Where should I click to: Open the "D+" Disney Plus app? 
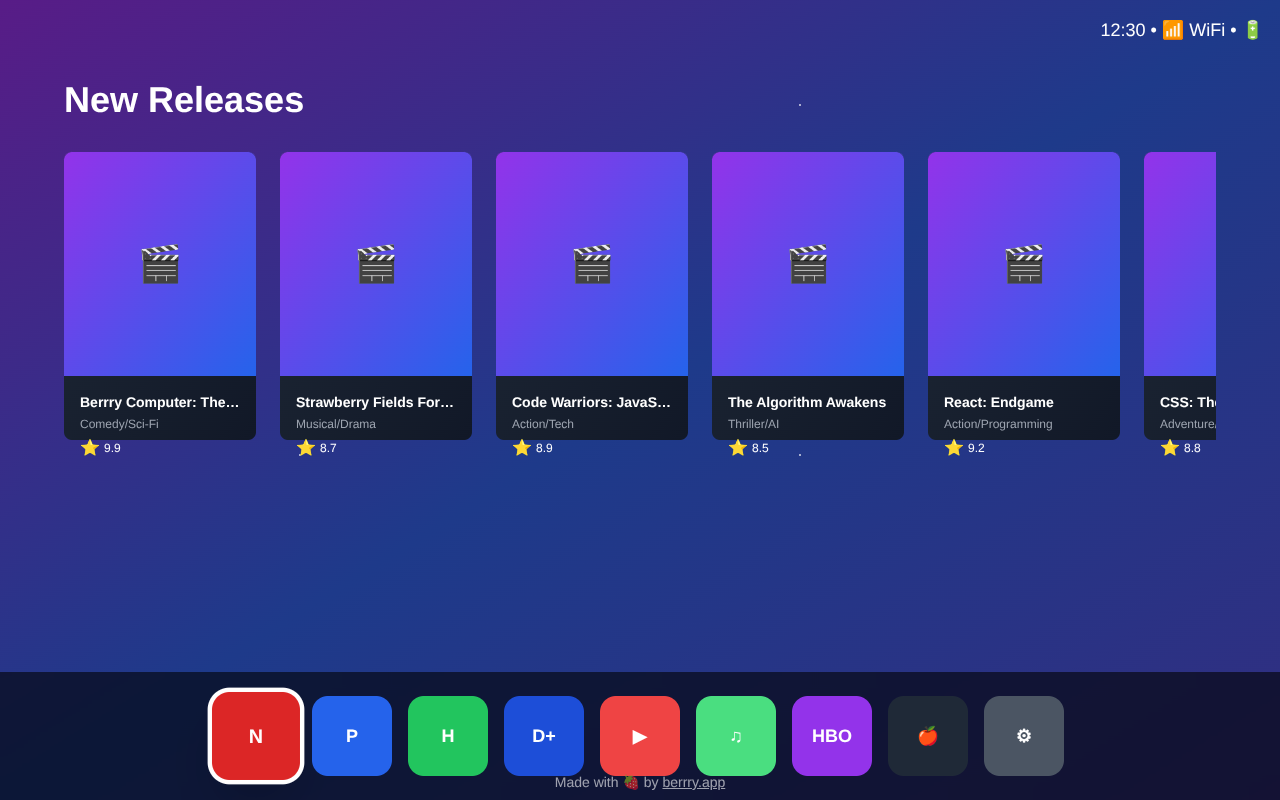543,735
